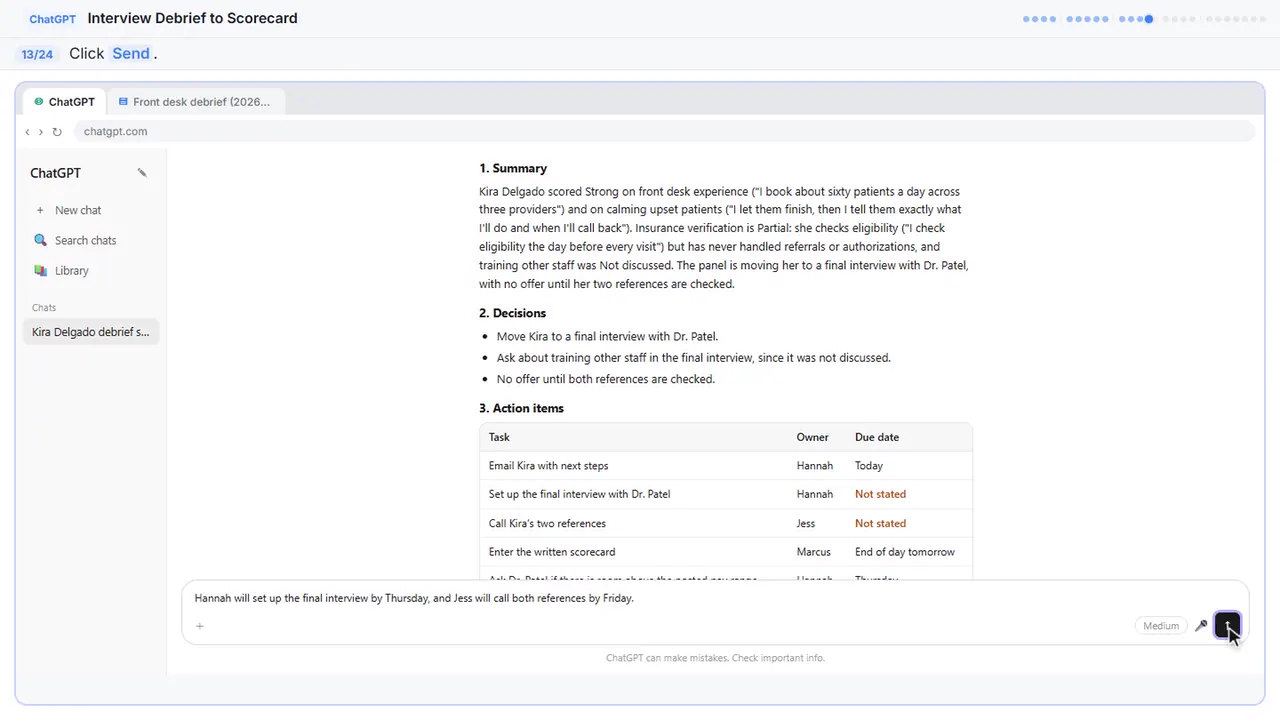Click into the message text typed in composer
The height and width of the screenshot is (720, 1280).
point(414,598)
